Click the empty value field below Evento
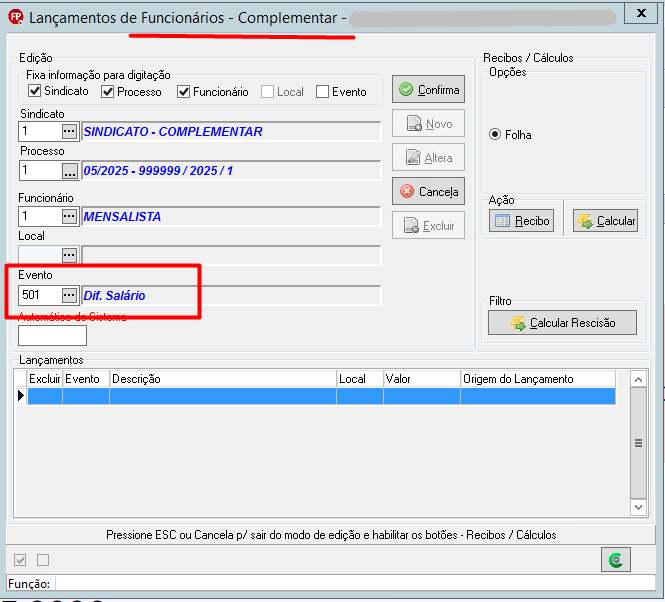 point(53,336)
